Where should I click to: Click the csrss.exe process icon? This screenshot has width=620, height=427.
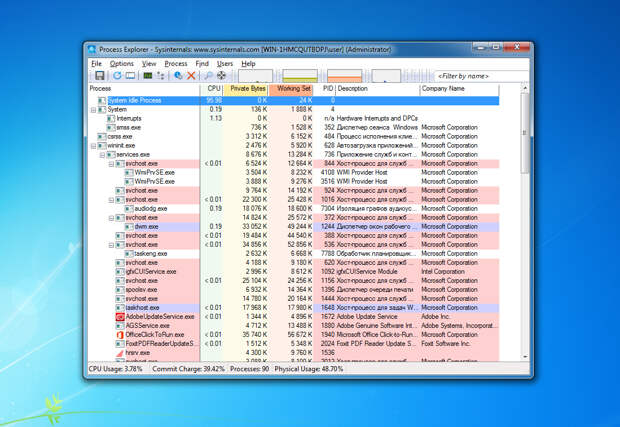coord(102,136)
